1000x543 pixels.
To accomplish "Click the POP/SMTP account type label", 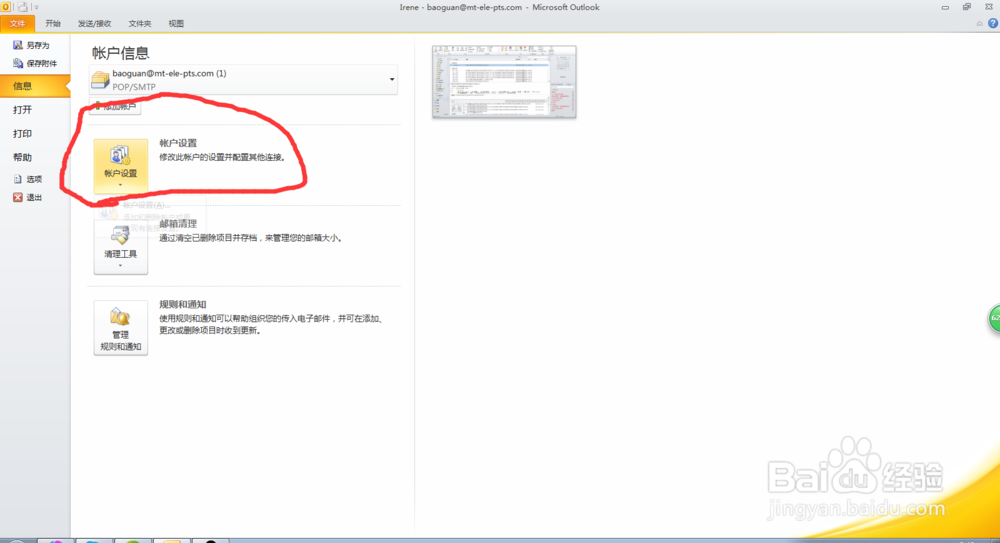I will [x=134, y=87].
